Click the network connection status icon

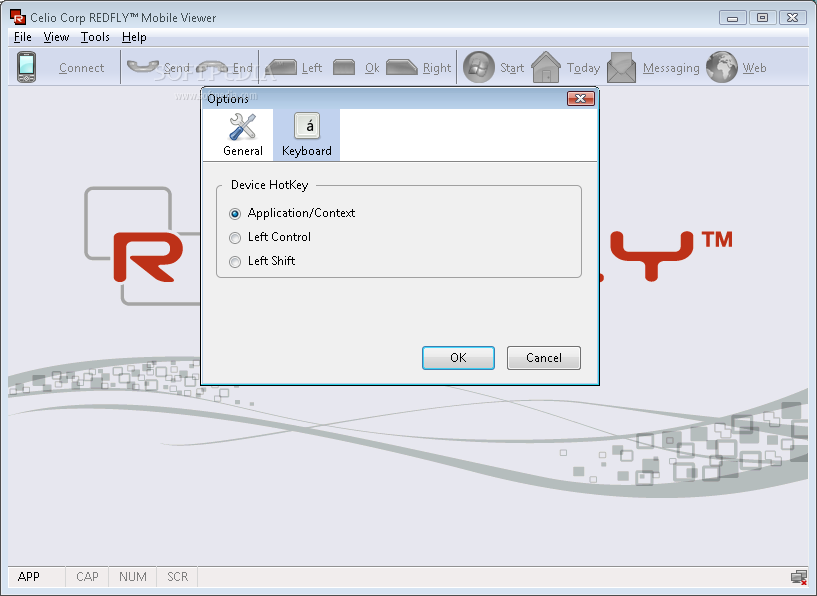(x=799, y=577)
